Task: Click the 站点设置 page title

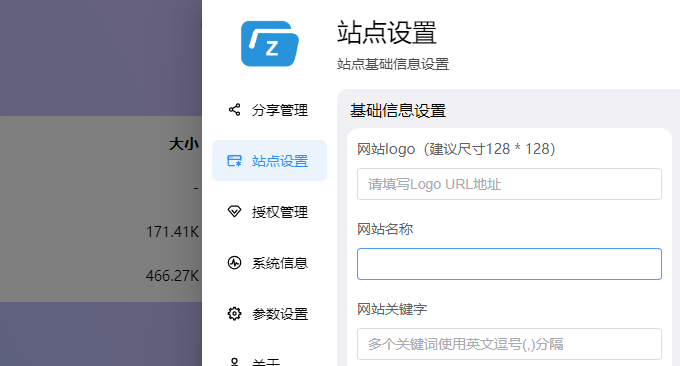Action: point(387,33)
